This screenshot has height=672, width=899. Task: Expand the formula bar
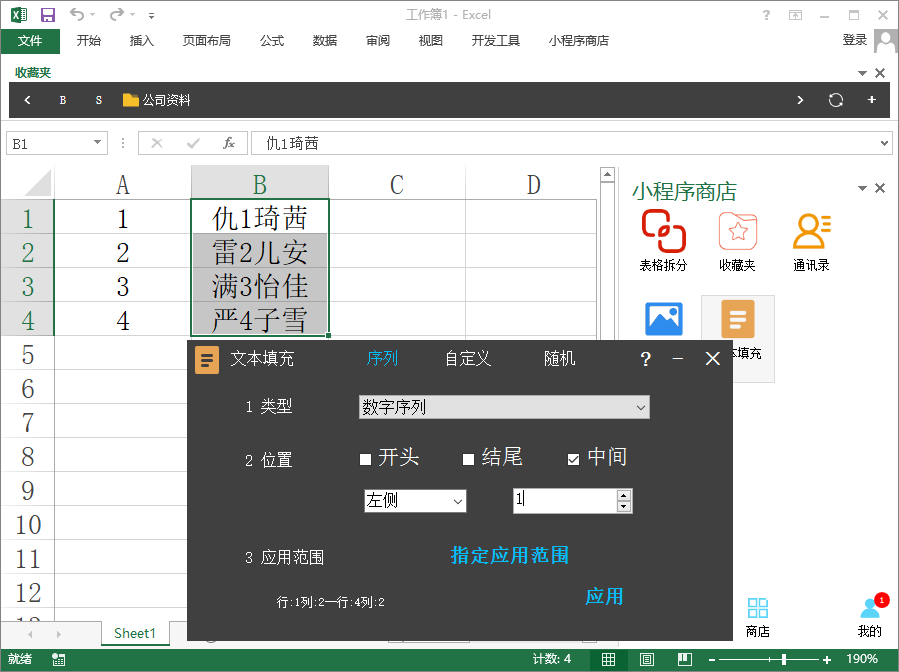[885, 143]
